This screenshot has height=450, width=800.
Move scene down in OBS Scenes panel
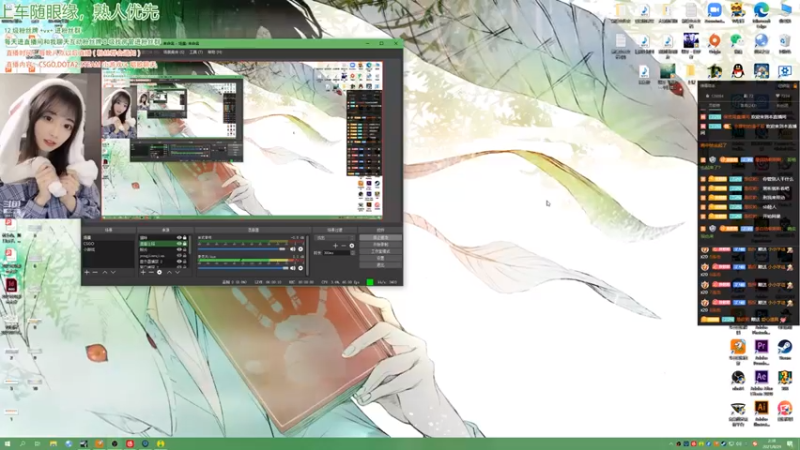(x=113, y=272)
